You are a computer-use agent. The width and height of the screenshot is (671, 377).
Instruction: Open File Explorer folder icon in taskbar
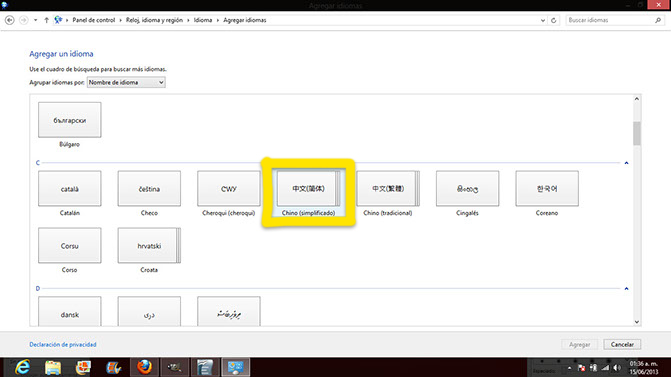[x=53, y=367]
